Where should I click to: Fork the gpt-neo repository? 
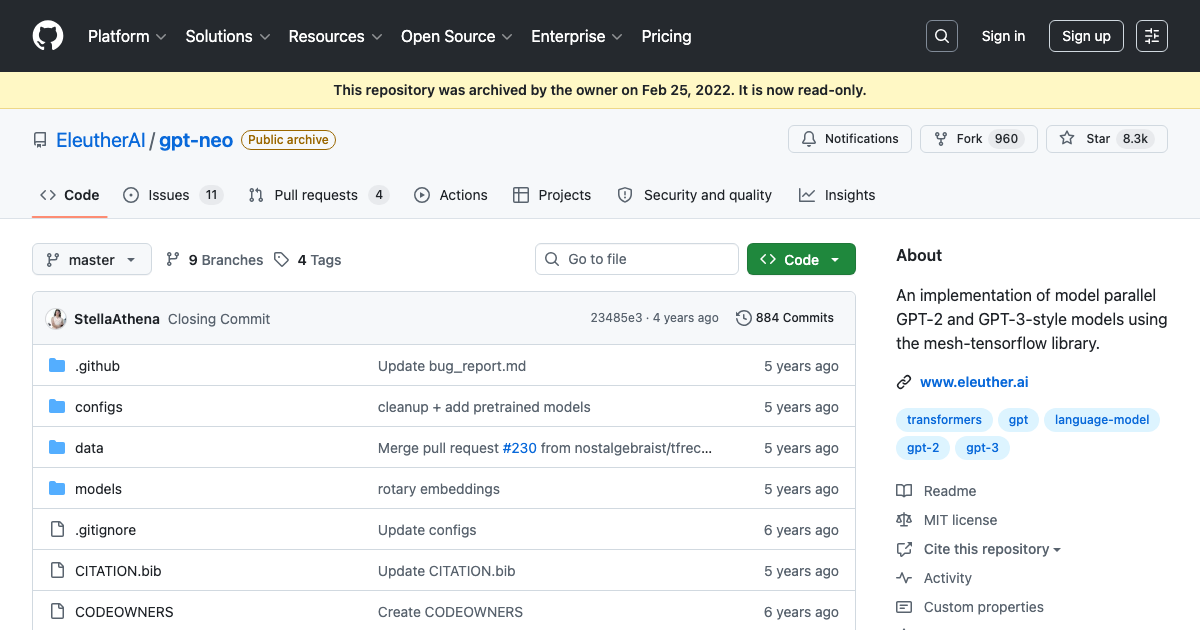point(979,139)
